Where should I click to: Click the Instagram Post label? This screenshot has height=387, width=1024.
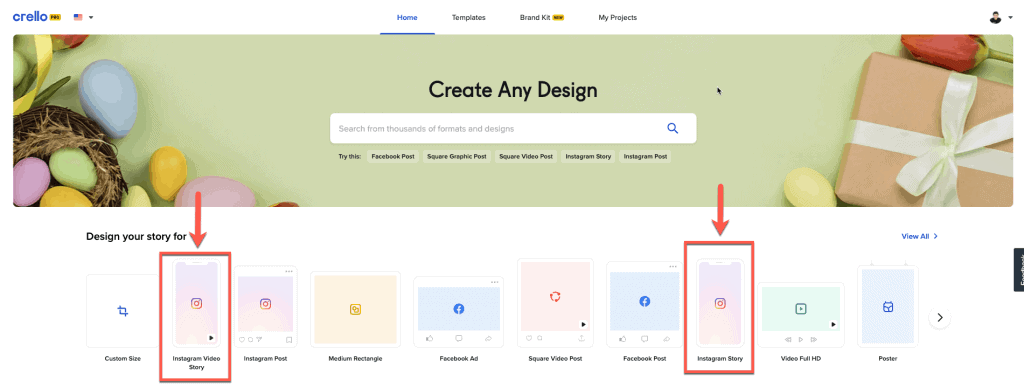point(265,359)
